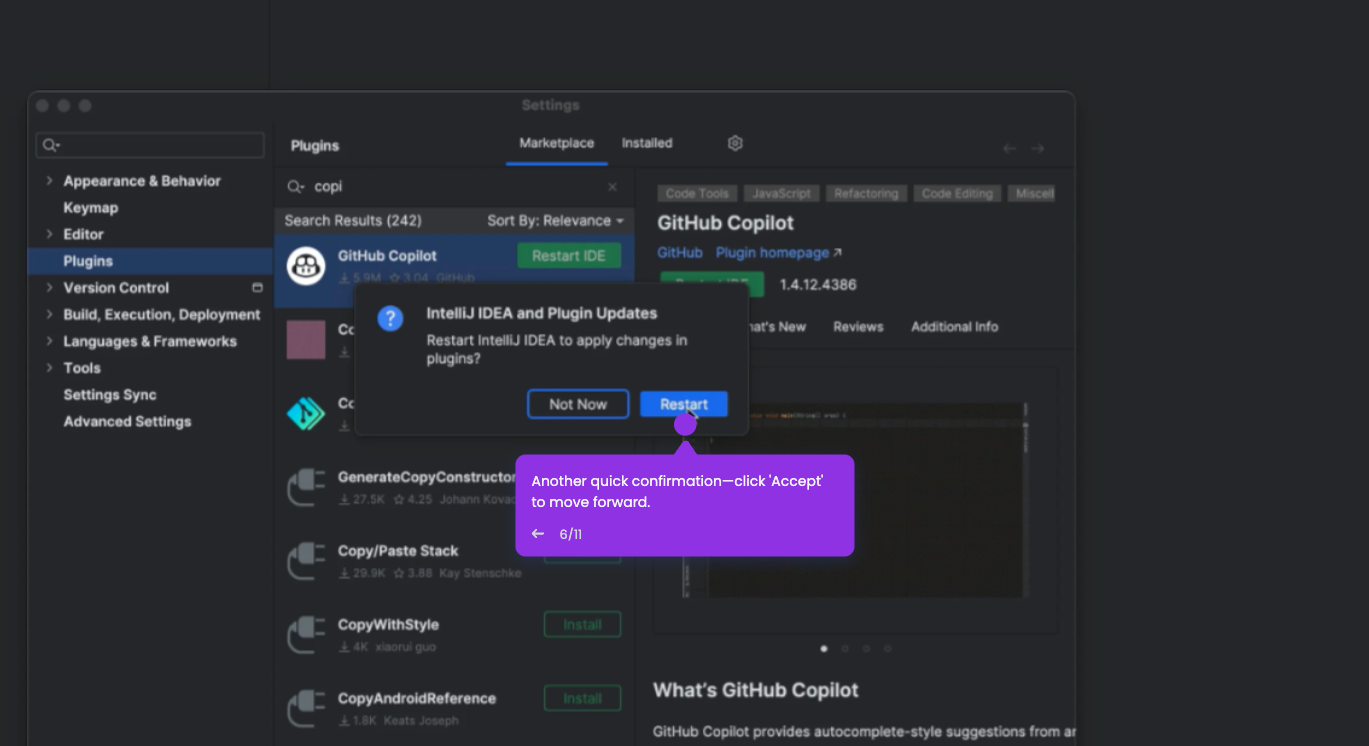Screen dimensions: 1369x746
Task: Expand Languages & Frameworks section
Action: (x=49, y=341)
